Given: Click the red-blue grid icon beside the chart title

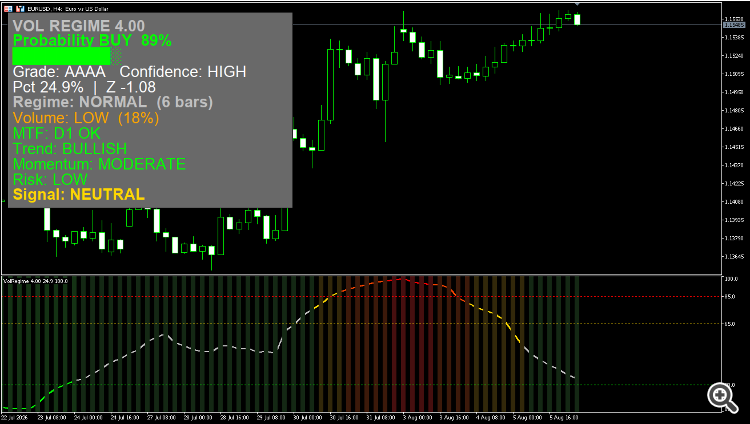Looking at the screenshot, I should coord(8,9).
